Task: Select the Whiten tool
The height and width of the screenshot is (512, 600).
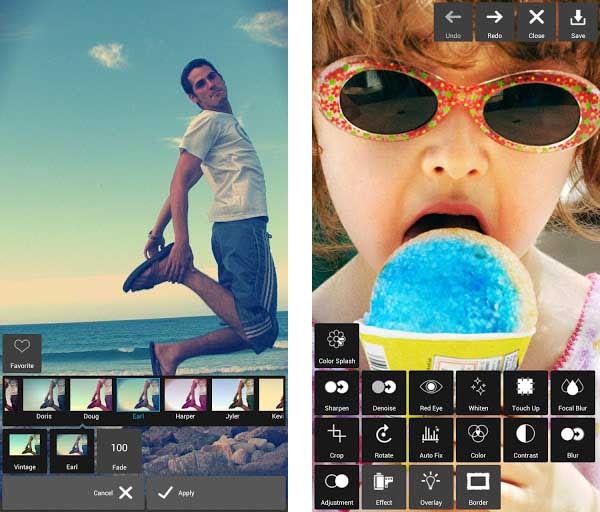Action: pyautogui.click(x=478, y=392)
